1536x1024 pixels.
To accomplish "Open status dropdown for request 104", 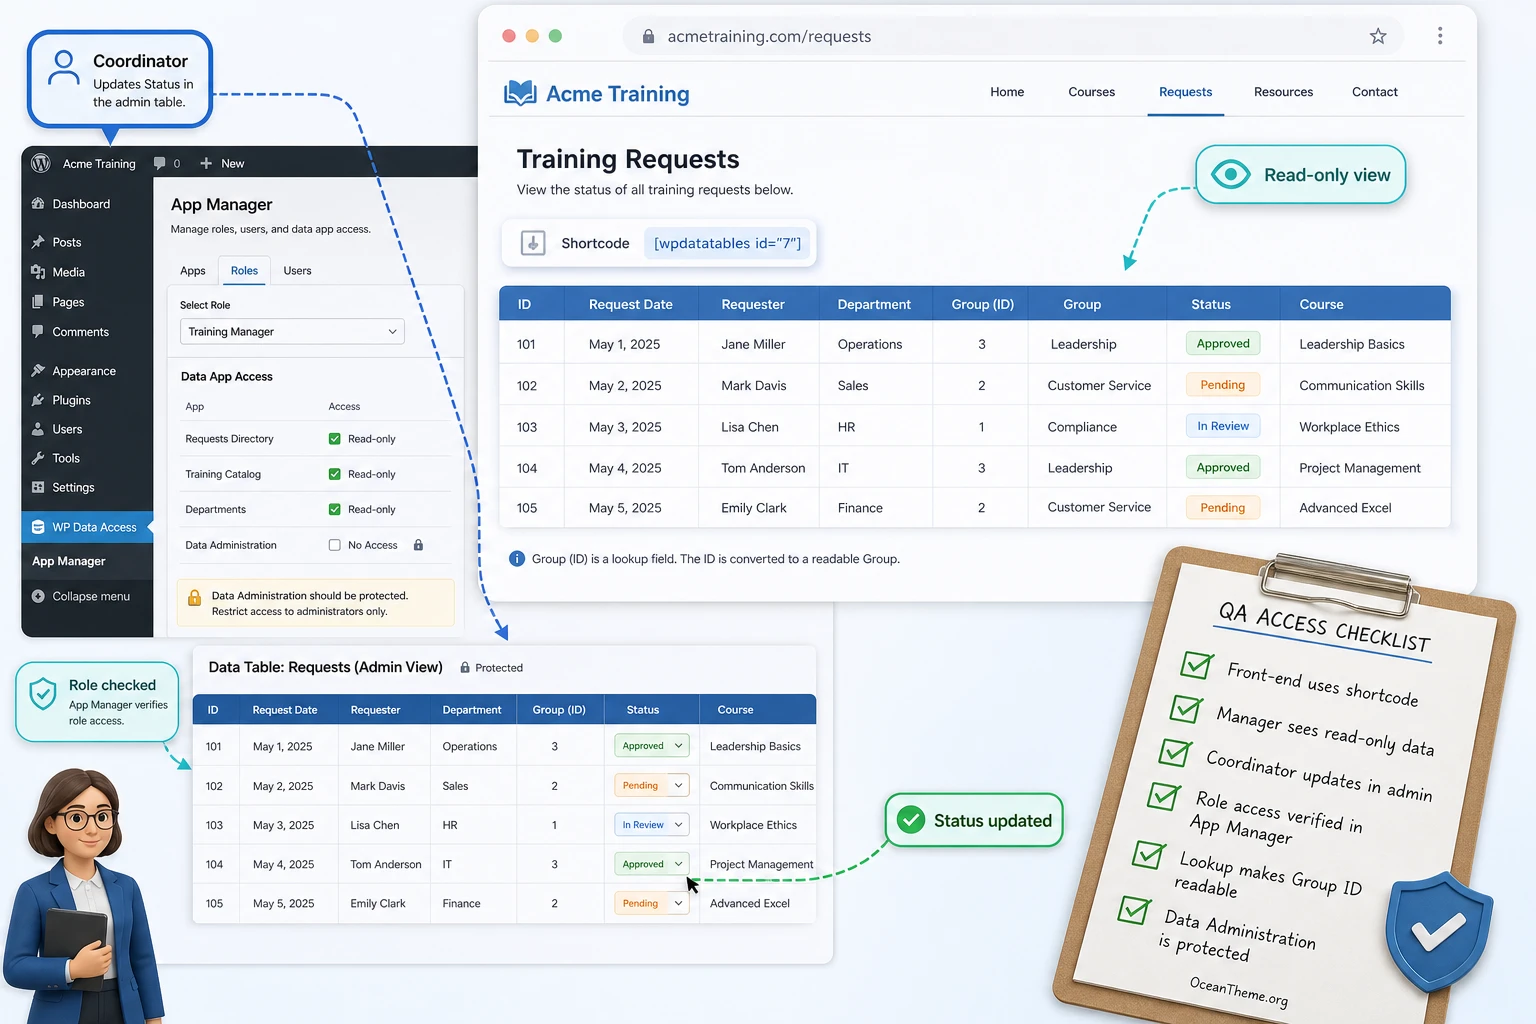I will tap(652, 864).
